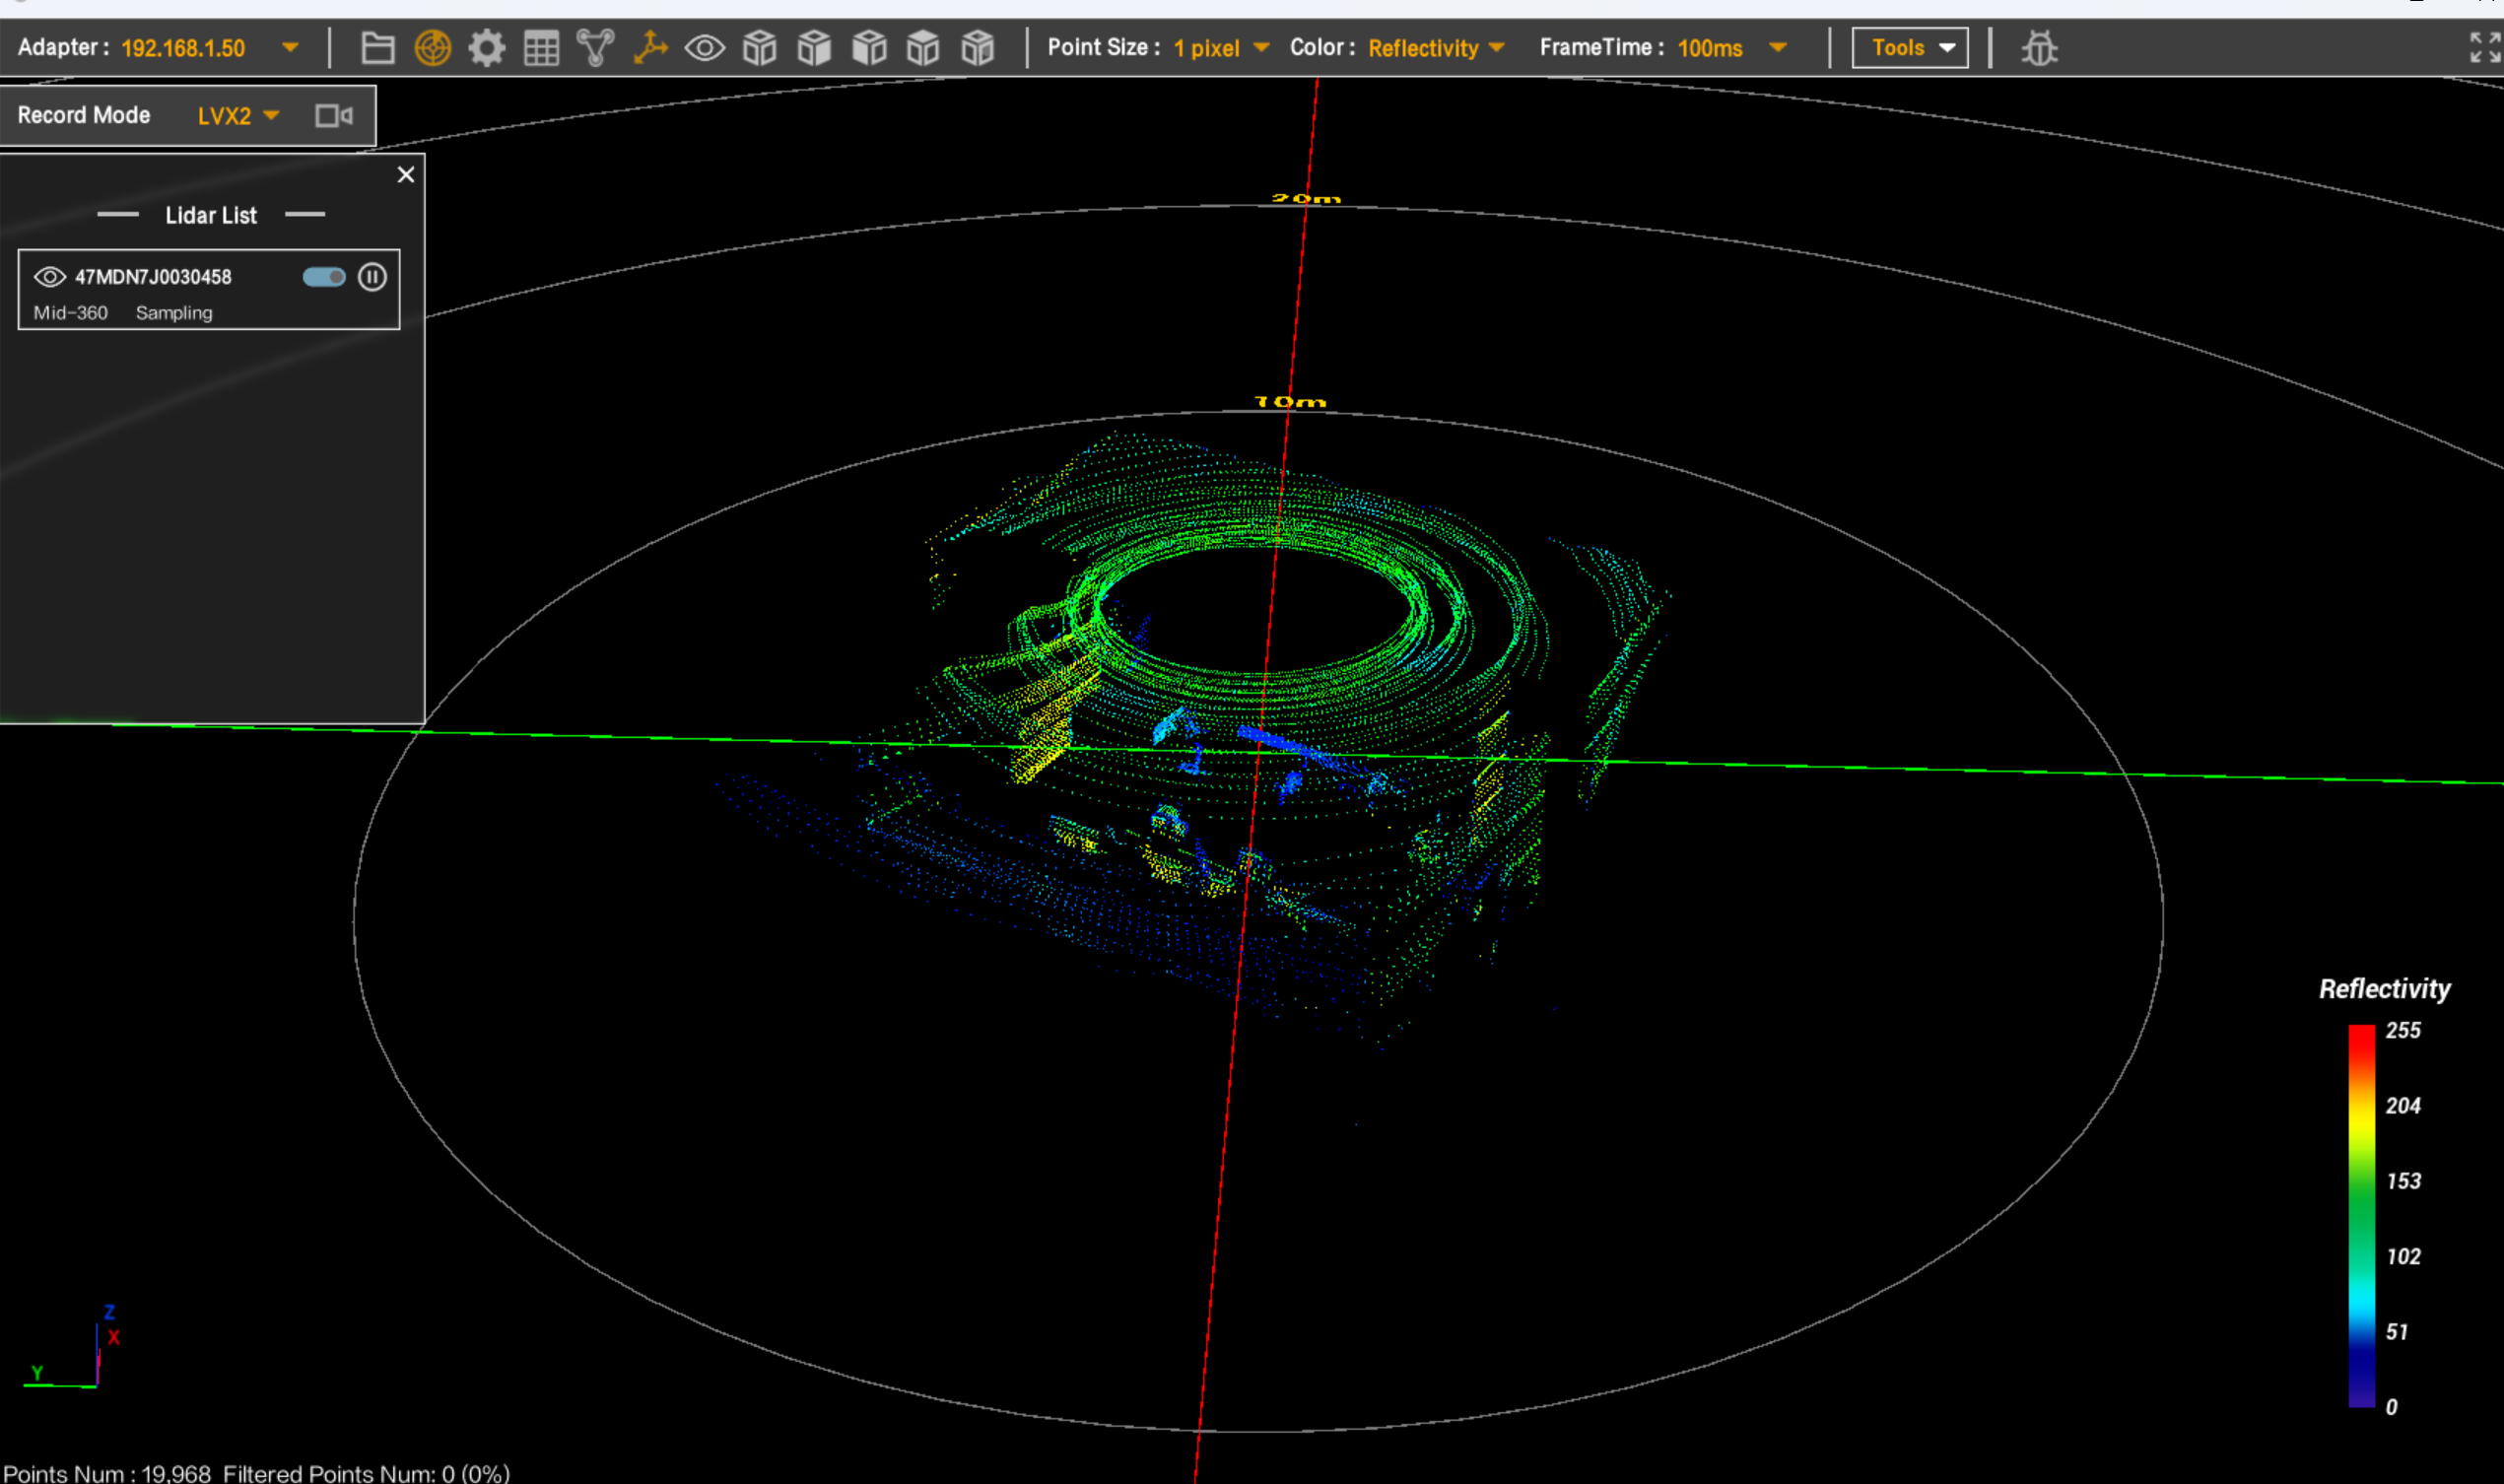
Task: Close the Lidar List panel
Action: point(406,175)
